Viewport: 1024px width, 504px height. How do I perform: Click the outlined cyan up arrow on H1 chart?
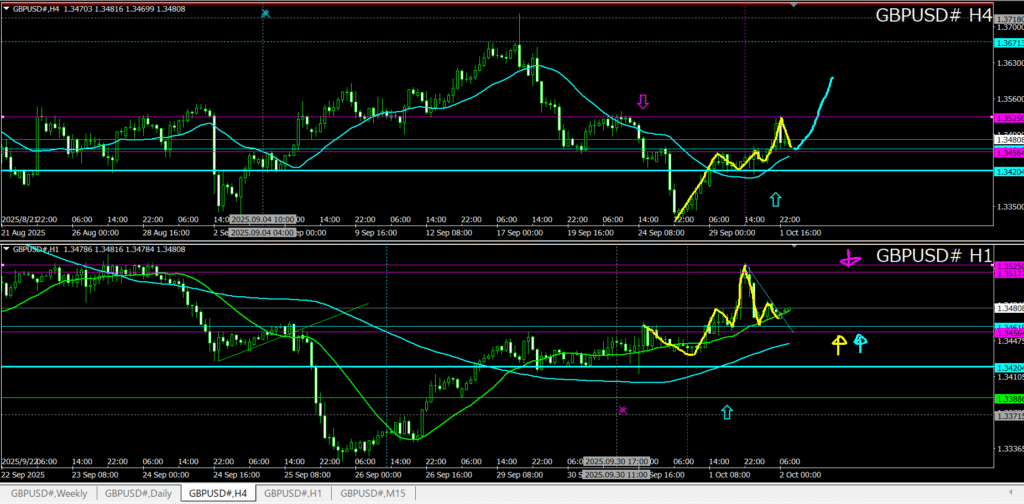coord(727,411)
